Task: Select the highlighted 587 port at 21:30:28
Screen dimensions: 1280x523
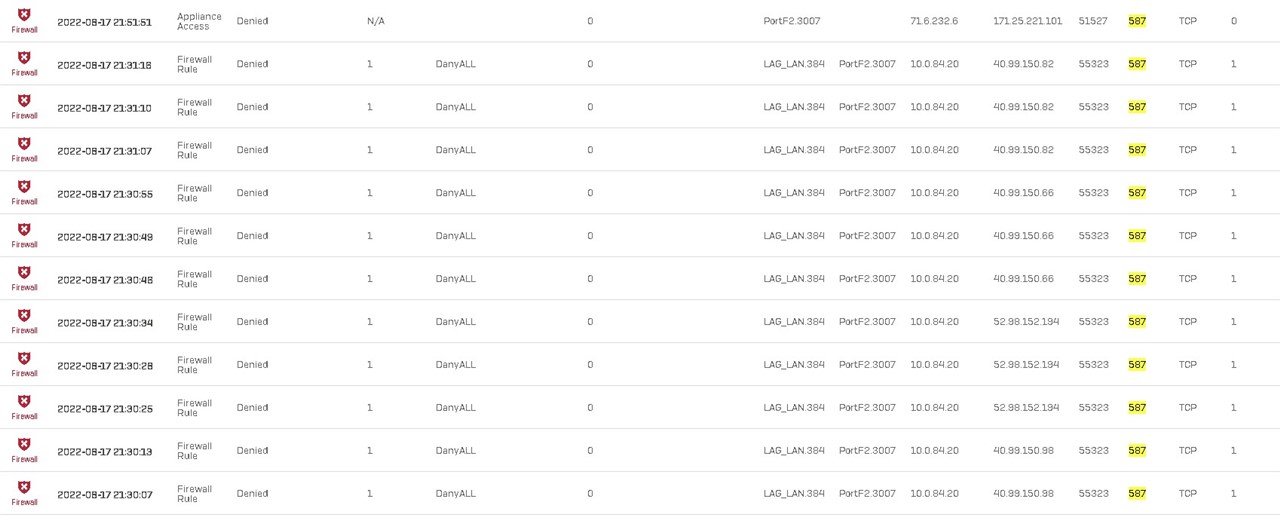Action: 1137,365
